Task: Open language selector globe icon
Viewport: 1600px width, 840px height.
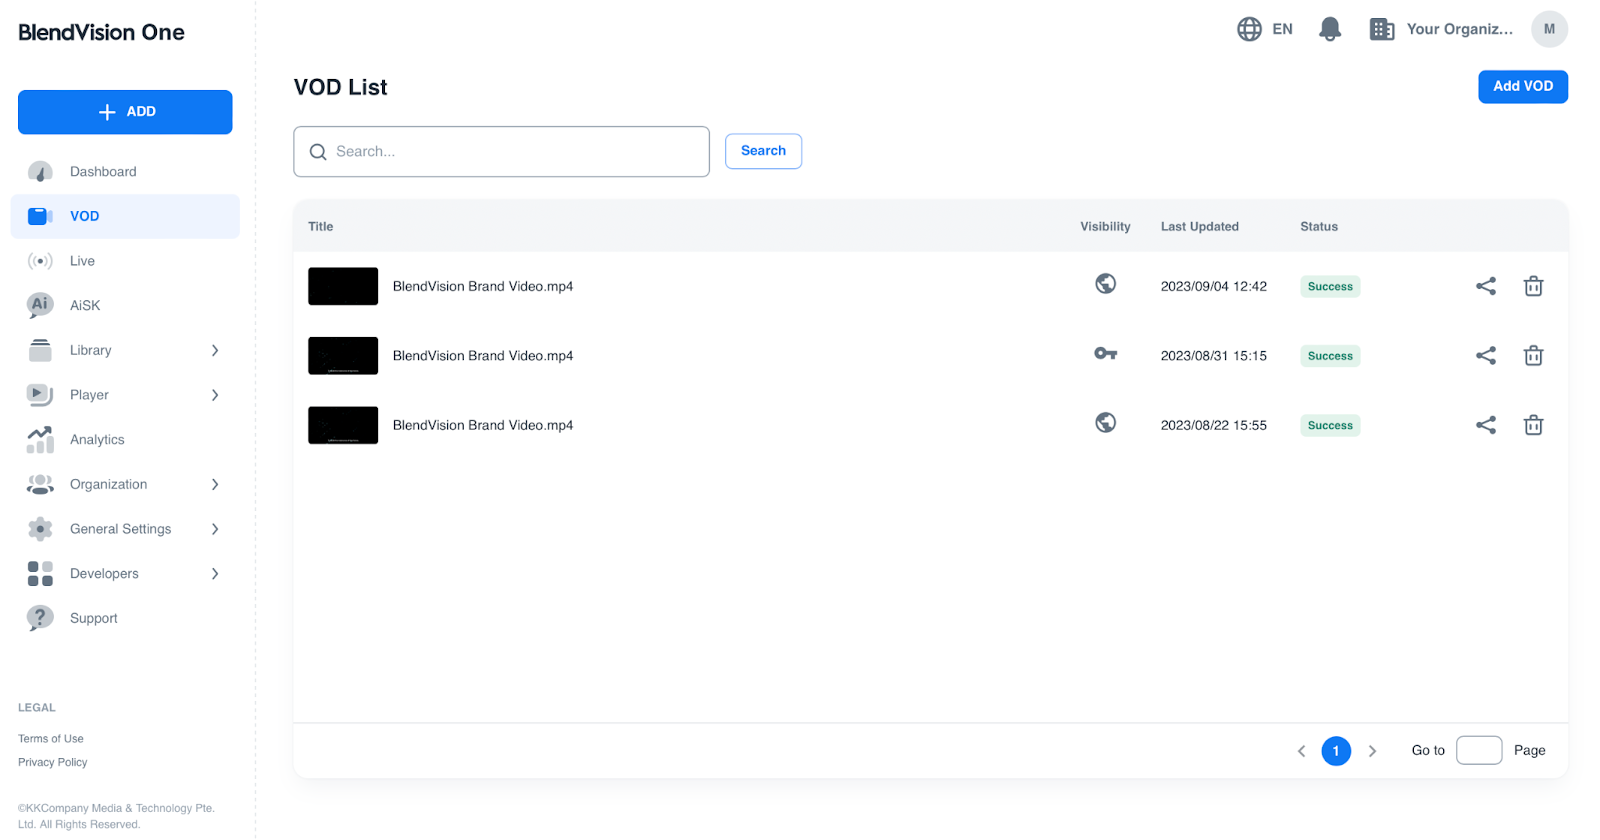Action: 1249,29
